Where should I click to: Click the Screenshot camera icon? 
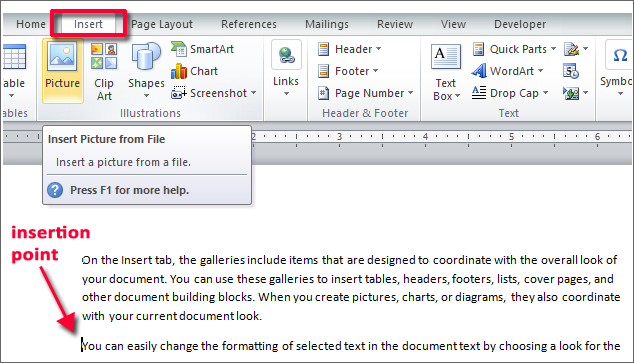click(178, 93)
